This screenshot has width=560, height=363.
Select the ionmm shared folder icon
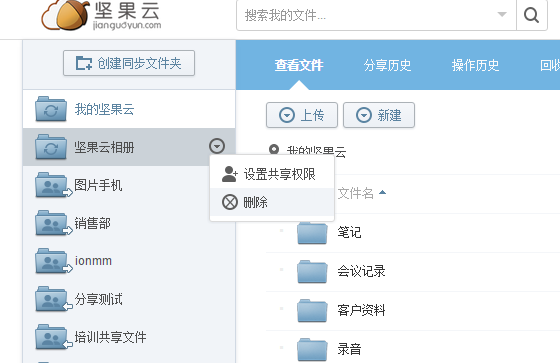point(54,261)
